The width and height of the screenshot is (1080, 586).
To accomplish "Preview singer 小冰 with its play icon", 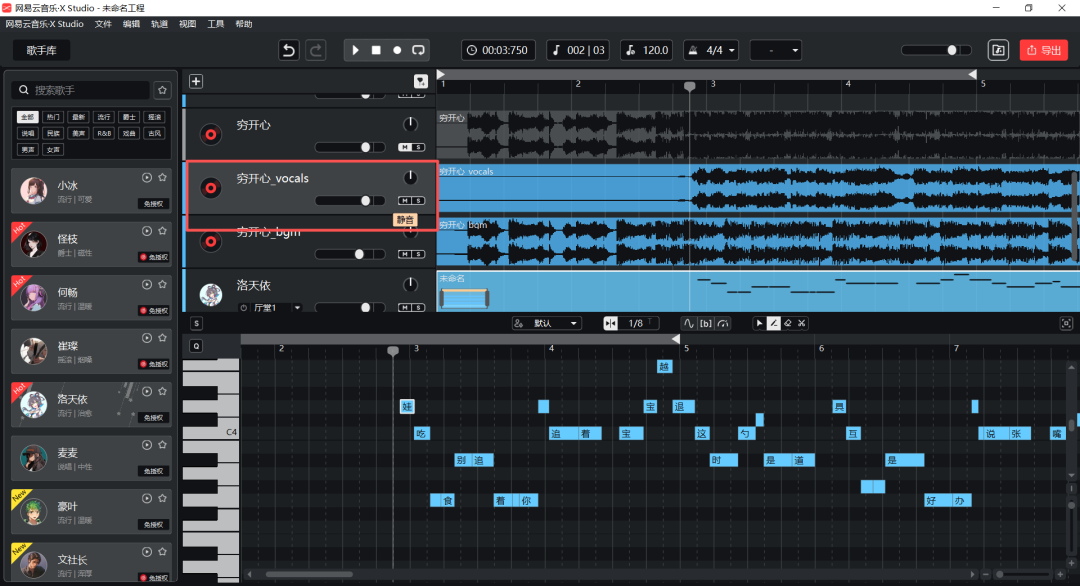I will click(x=146, y=177).
